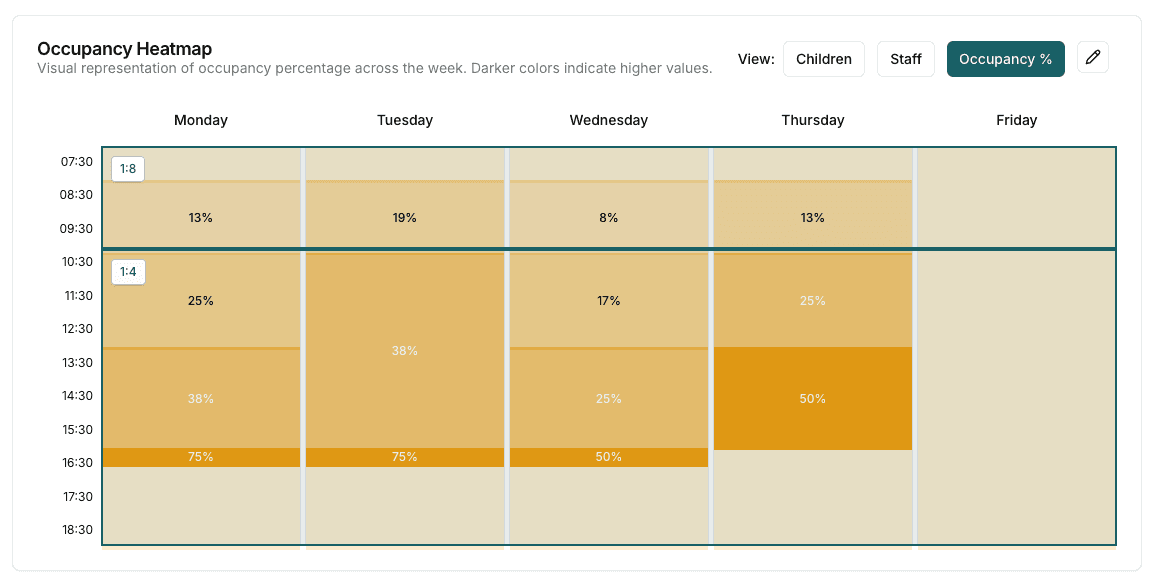The image size is (1153, 581).
Task: Click the 1:8 ratio badge on Monday
Action: coord(128,169)
